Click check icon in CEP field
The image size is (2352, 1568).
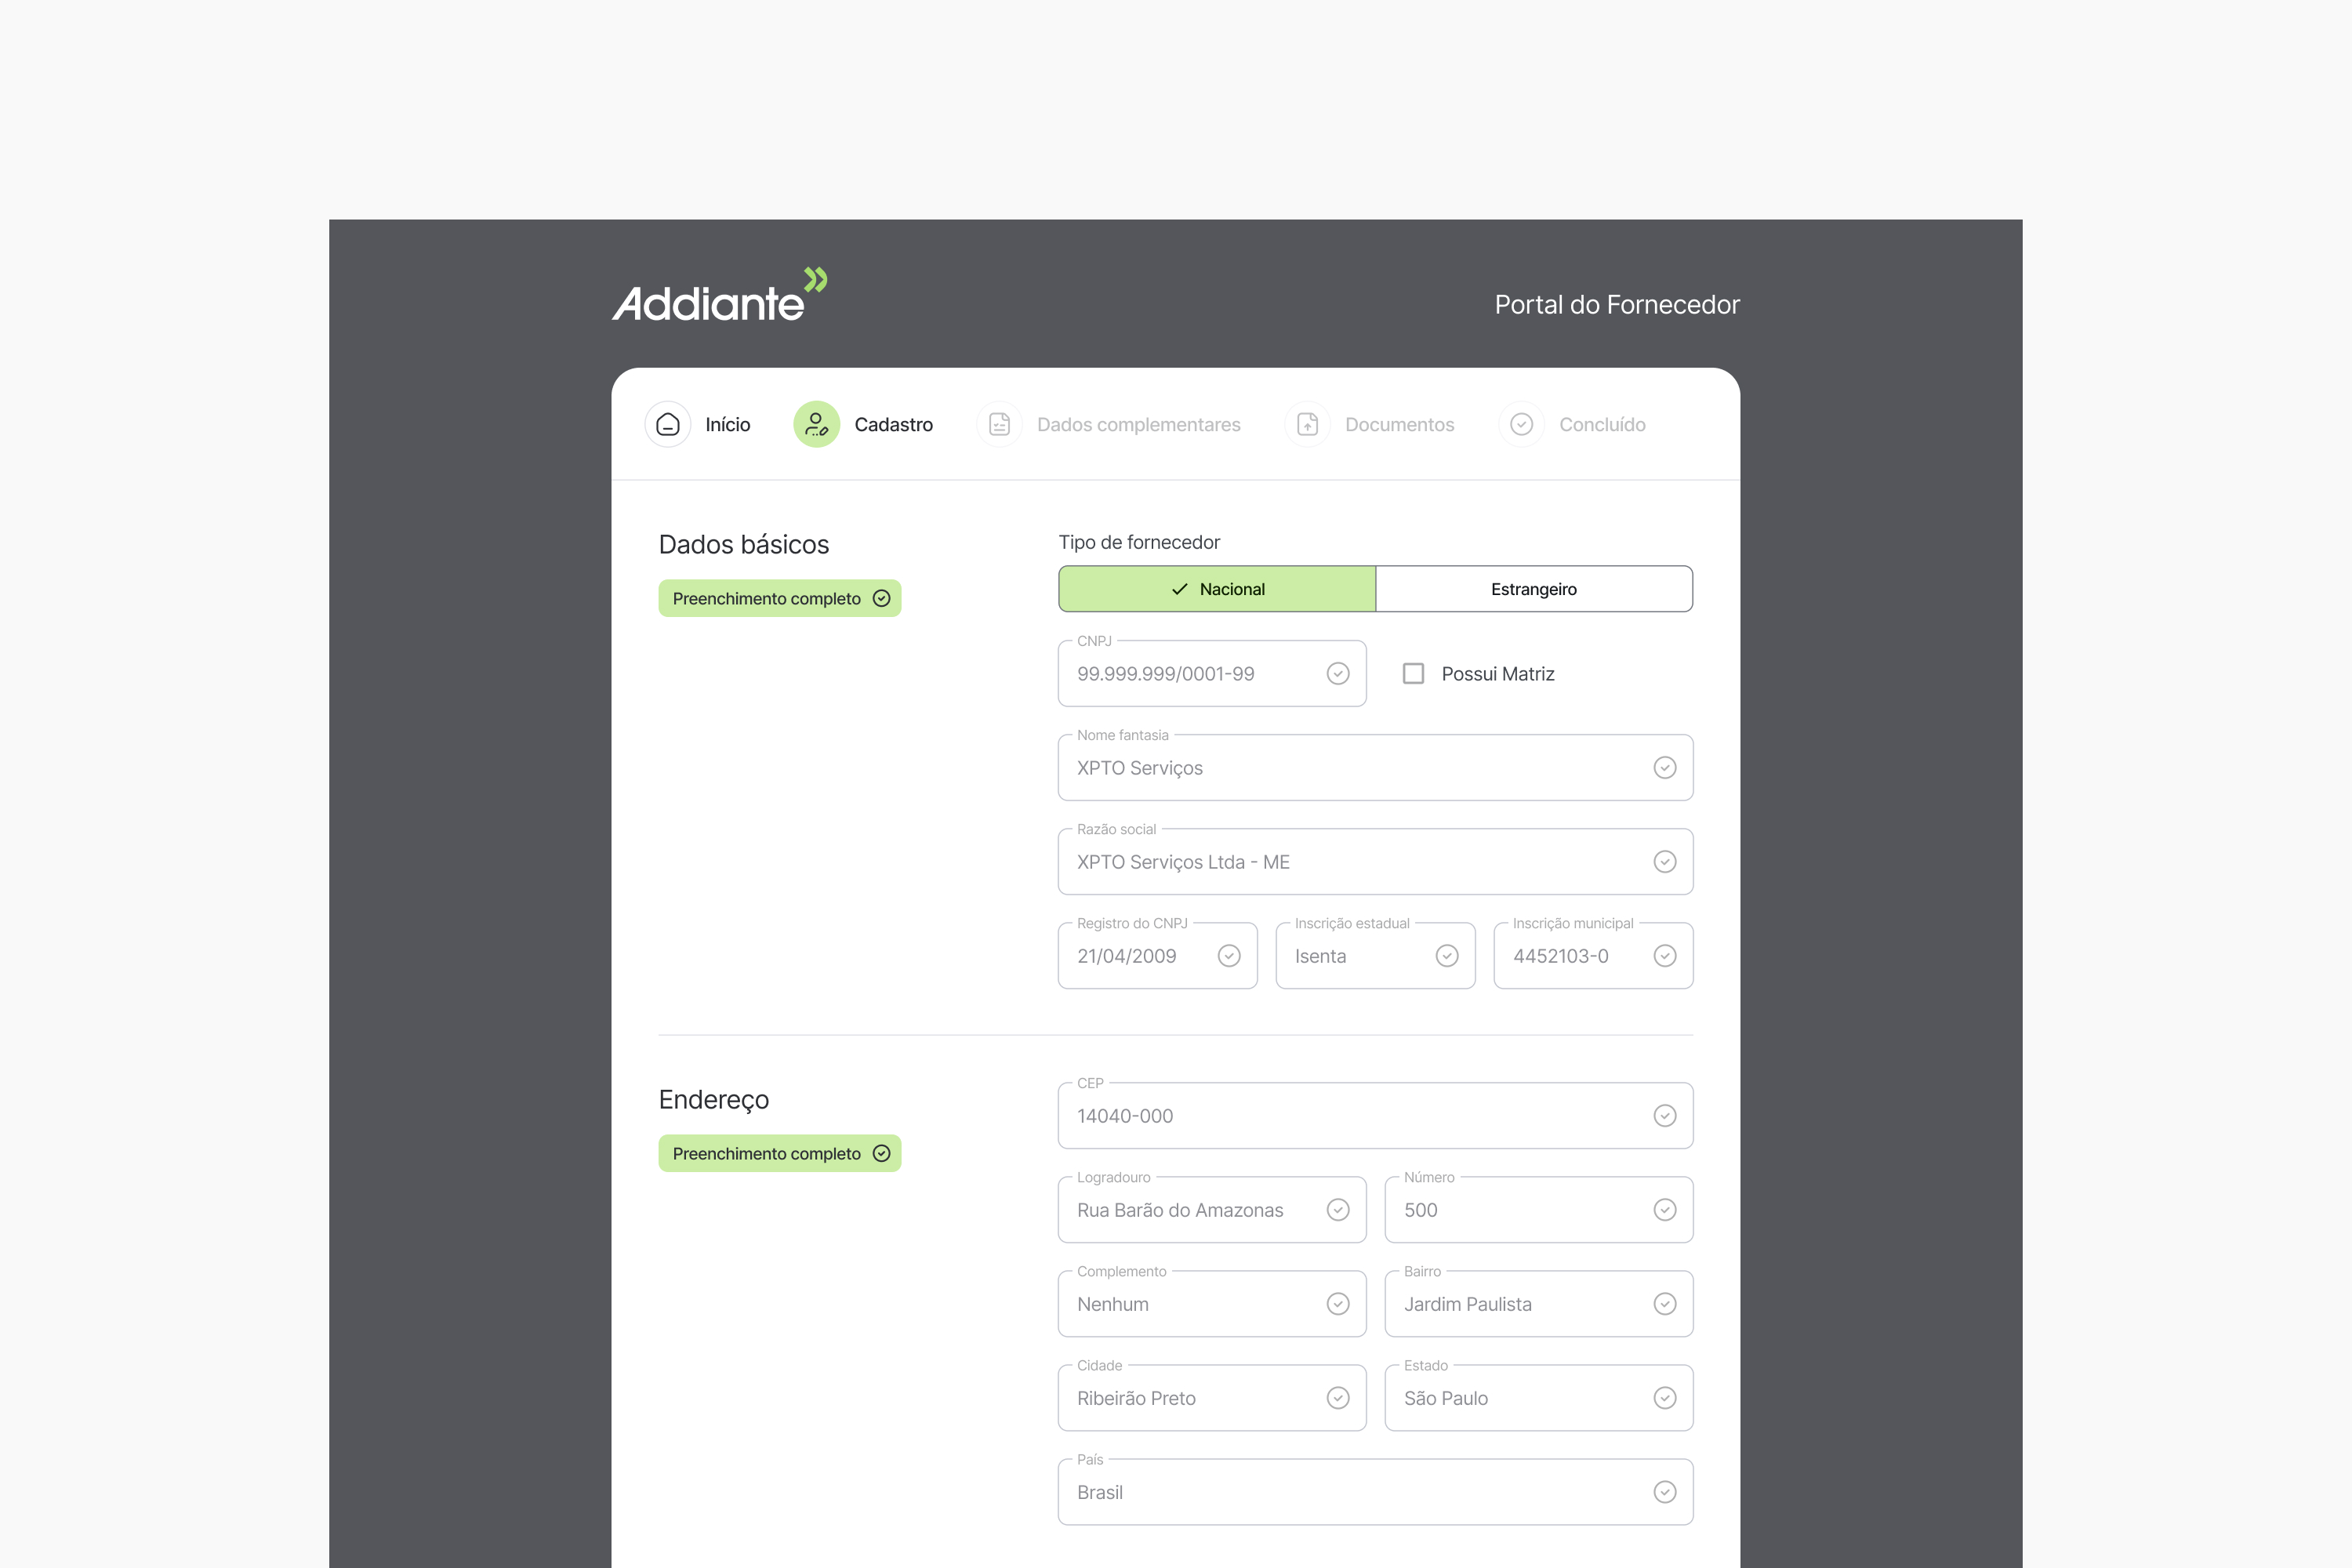(1664, 1116)
